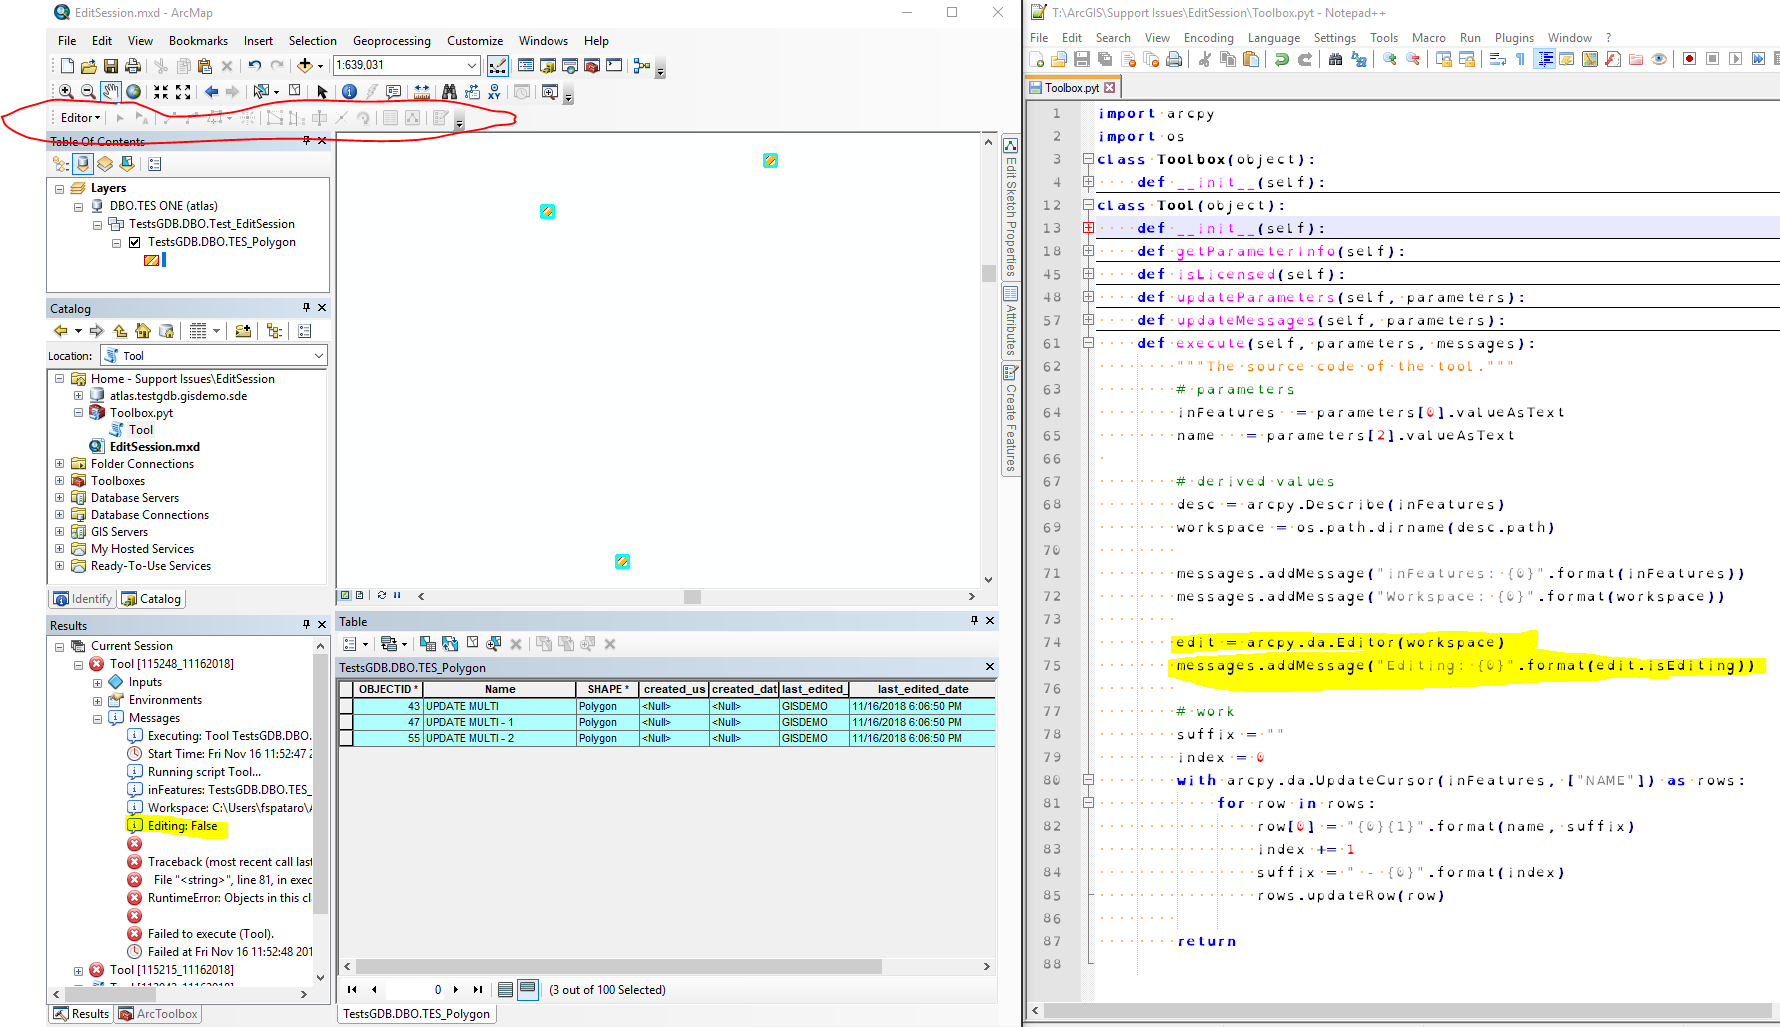This screenshot has width=1780, height=1027.
Task: Click the Name column header in table
Action: (500, 689)
